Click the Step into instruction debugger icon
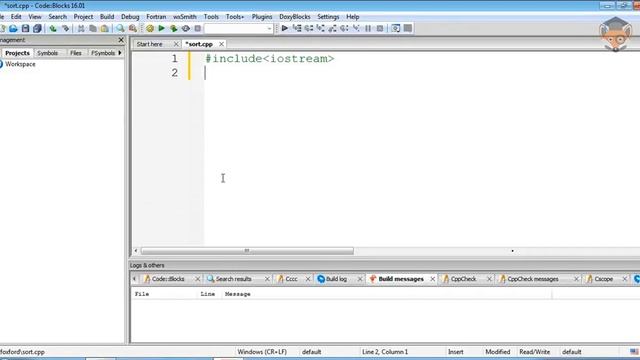640x360 pixels. (x=356, y=29)
